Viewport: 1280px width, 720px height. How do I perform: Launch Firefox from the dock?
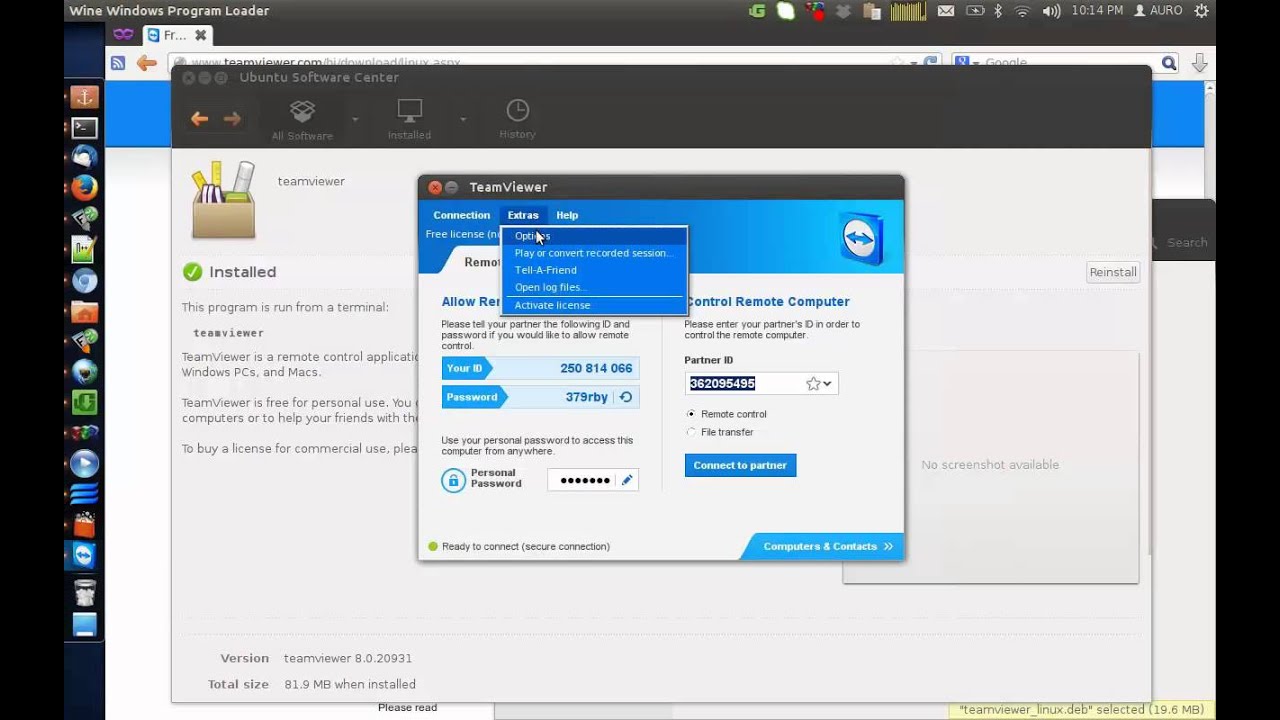tap(84, 187)
